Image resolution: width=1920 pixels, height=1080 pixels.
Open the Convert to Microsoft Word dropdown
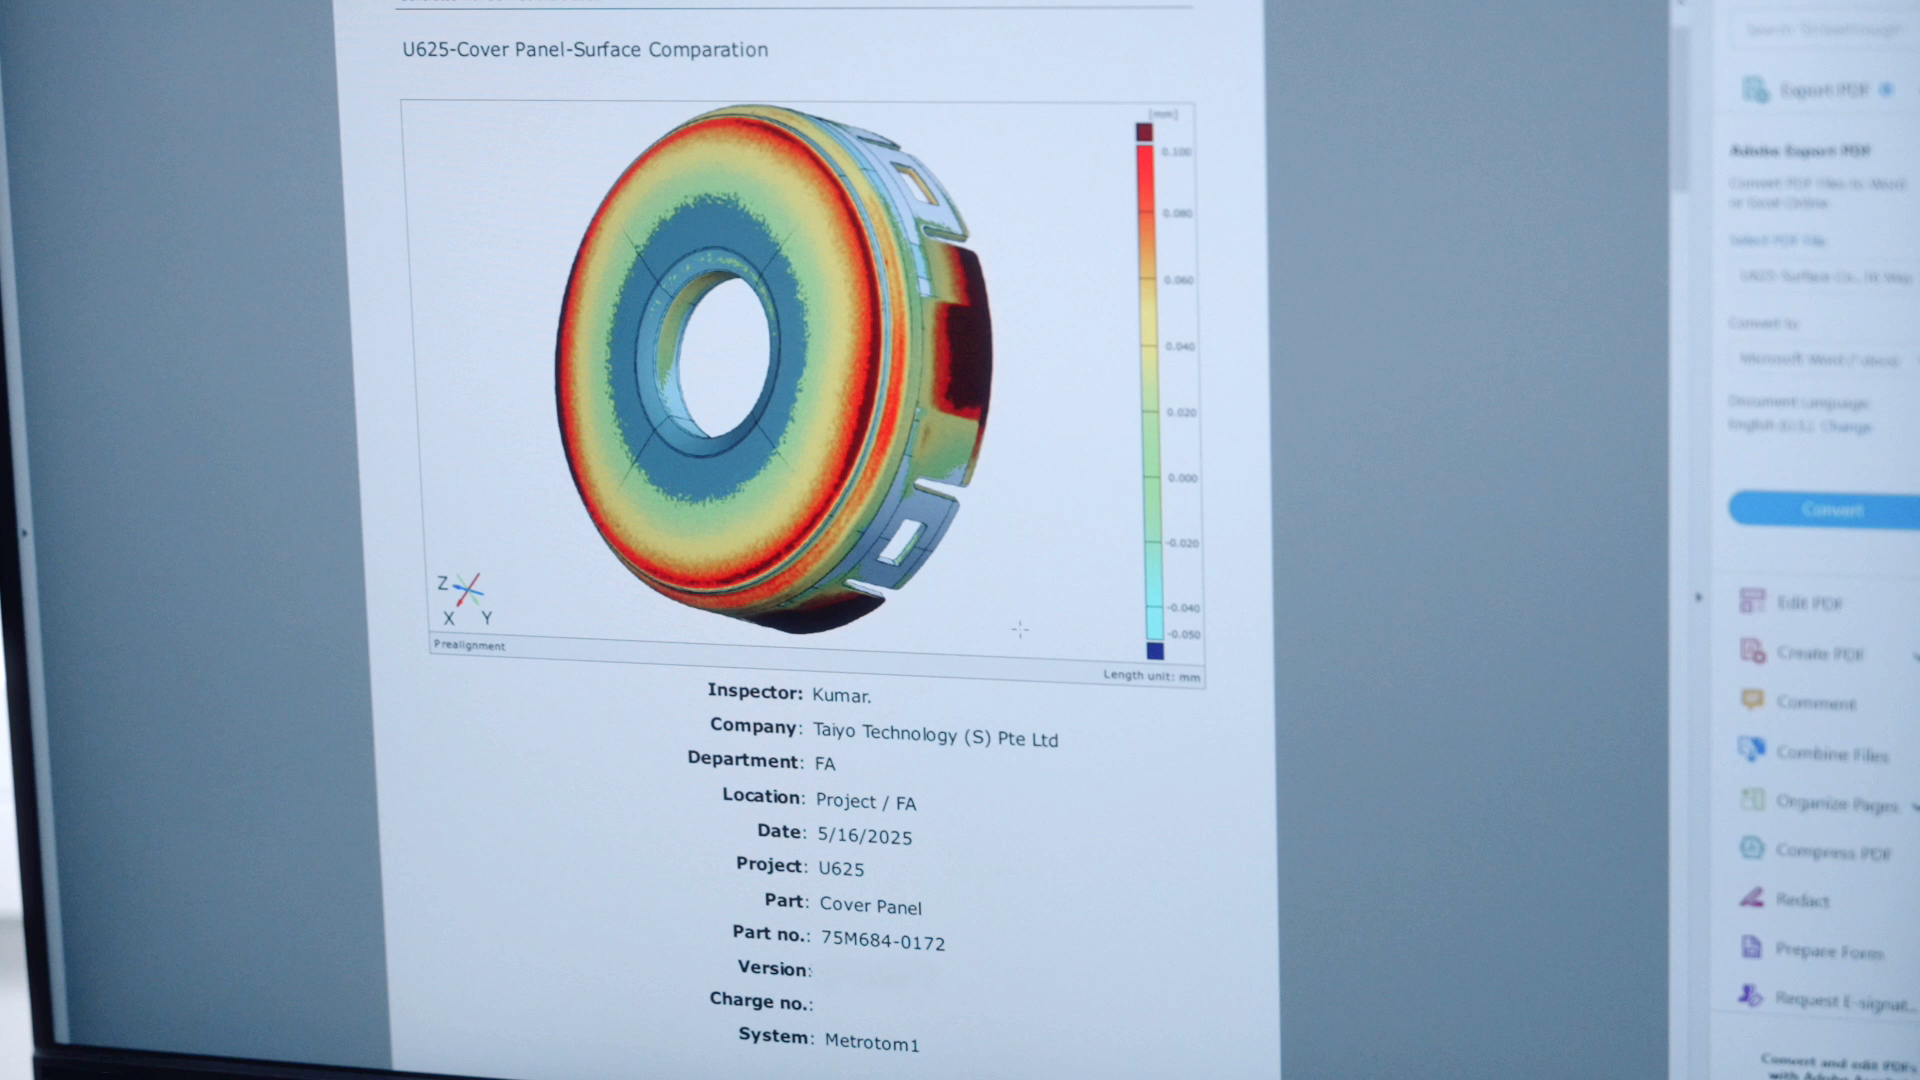[x=1820, y=359]
